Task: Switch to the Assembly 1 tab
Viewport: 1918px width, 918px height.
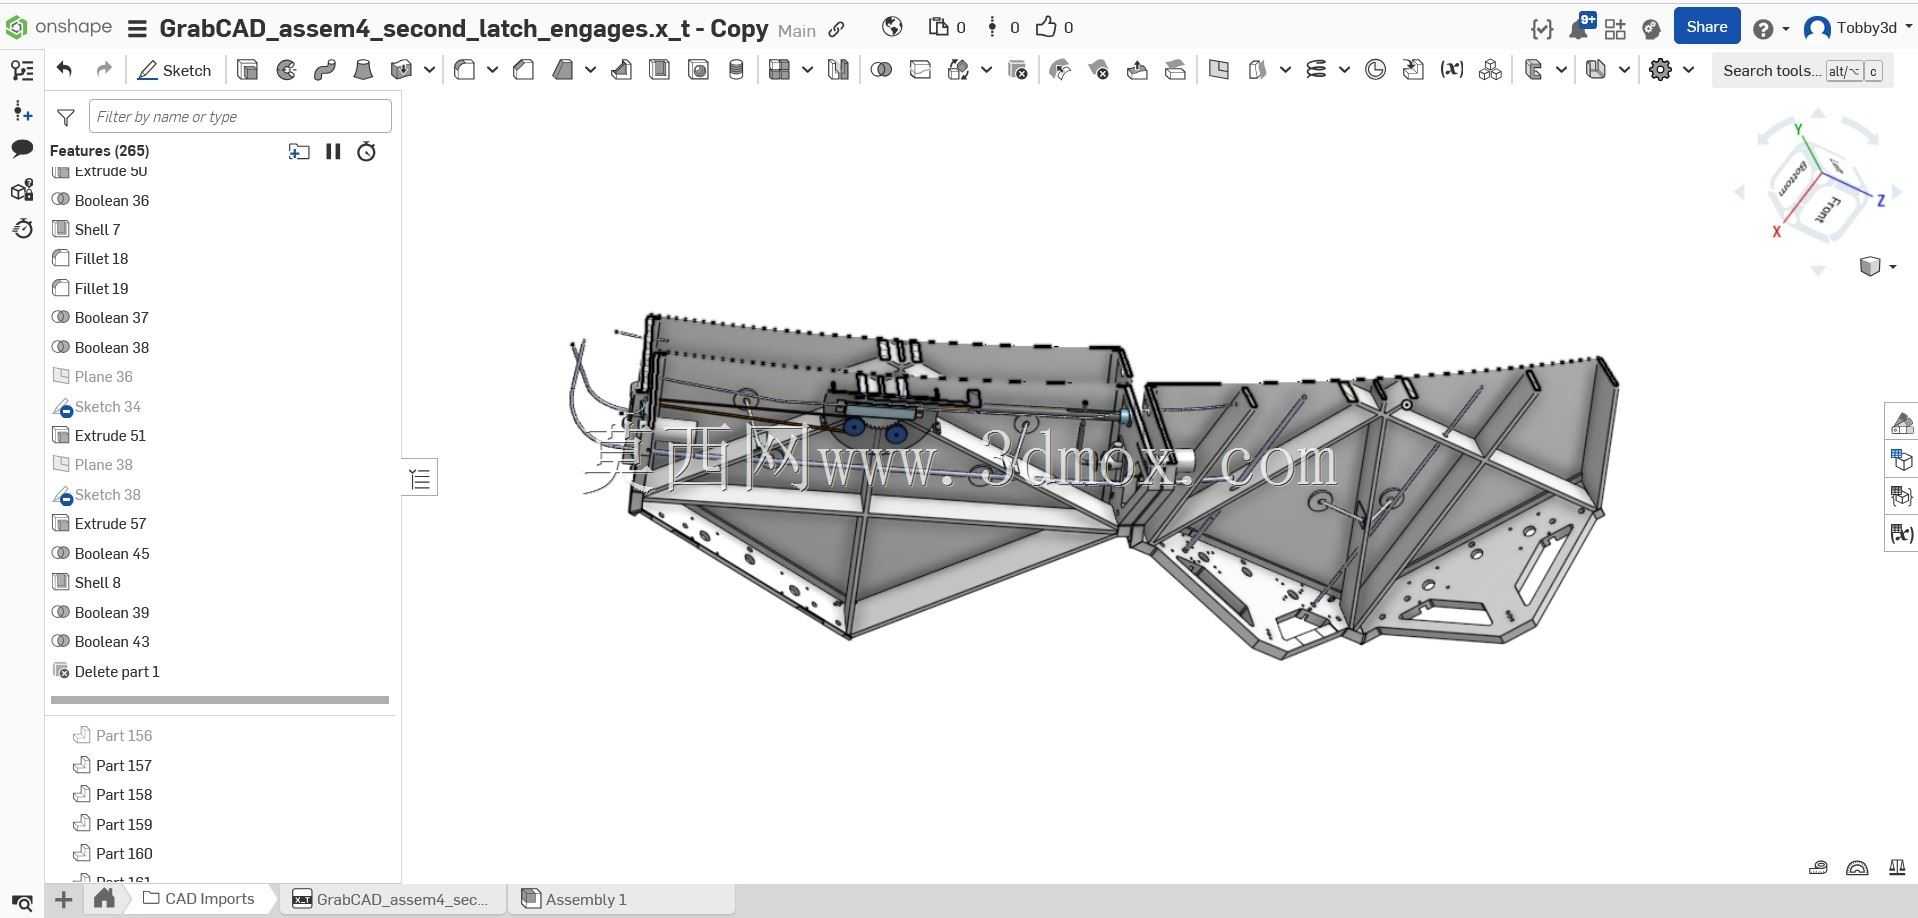Action: 621,899
